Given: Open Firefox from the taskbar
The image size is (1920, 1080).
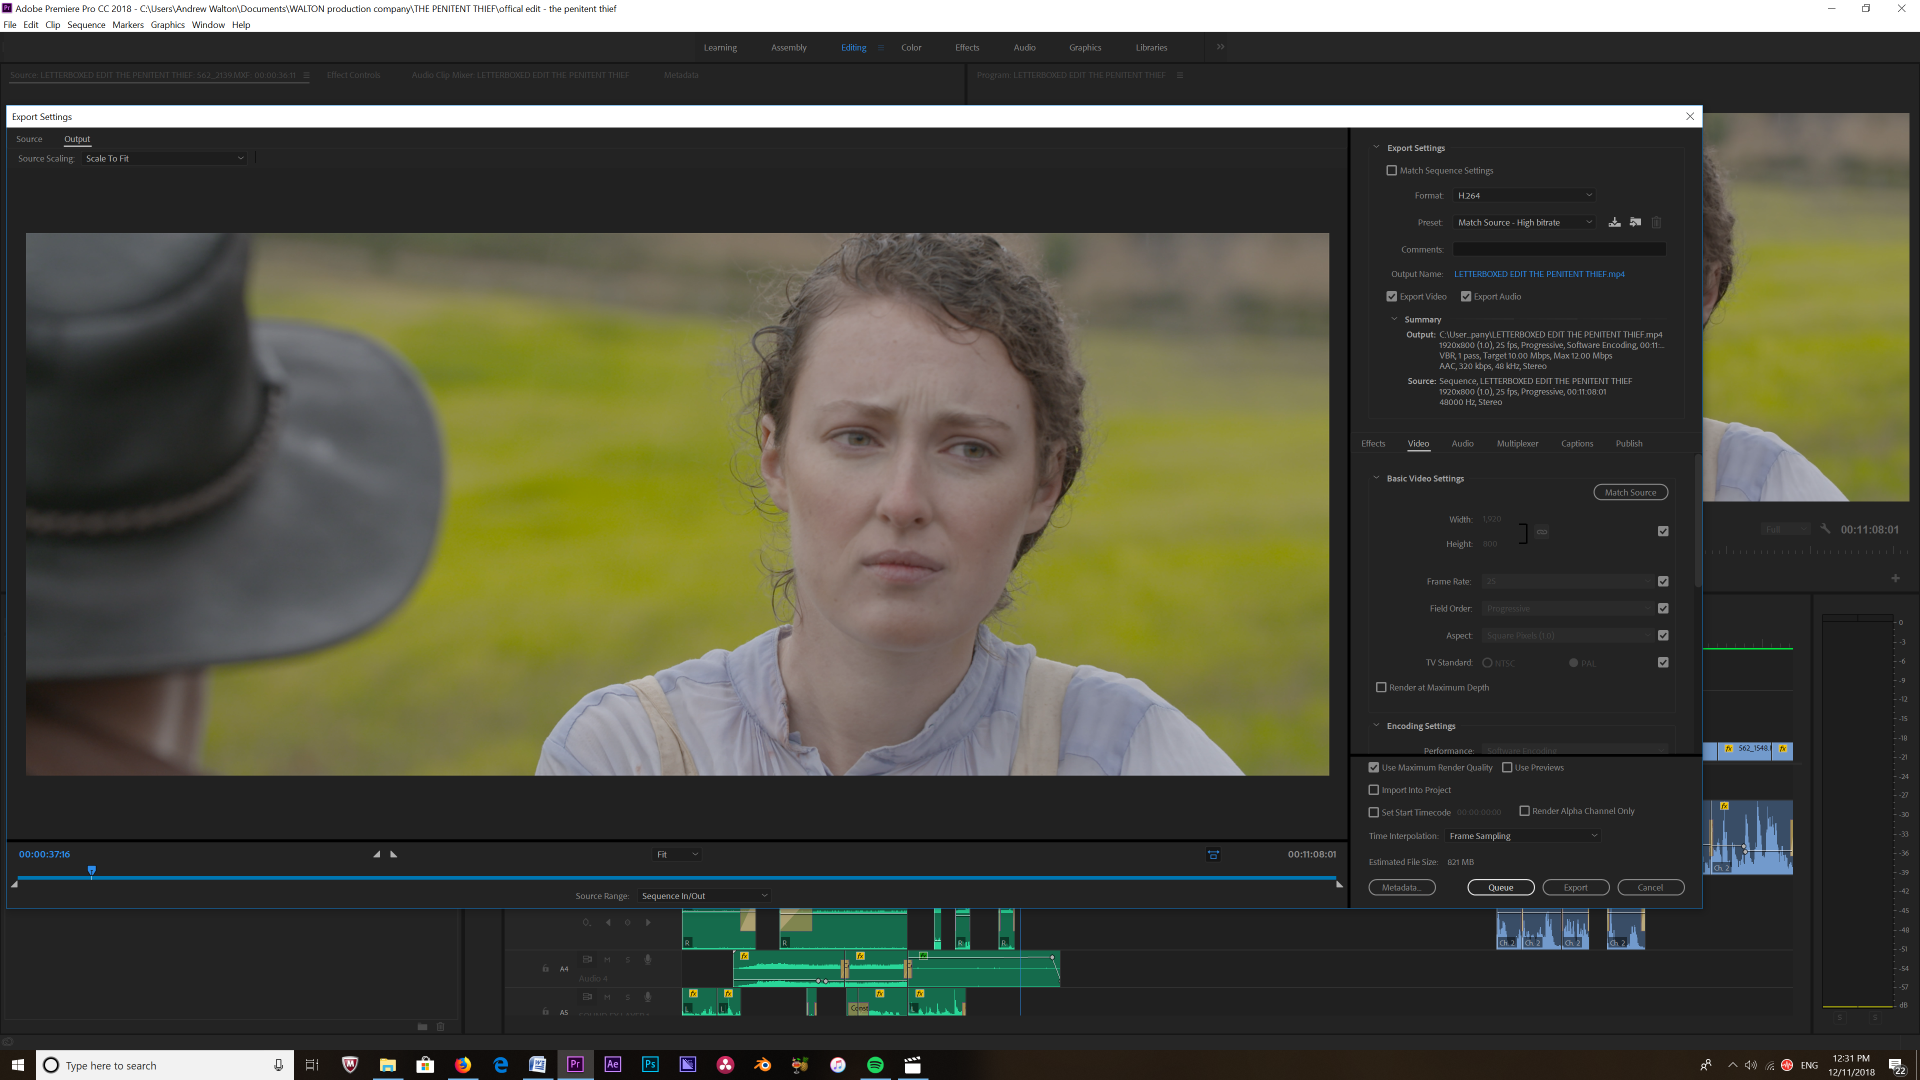Looking at the screenshot, I should (x=463, y=1064).
